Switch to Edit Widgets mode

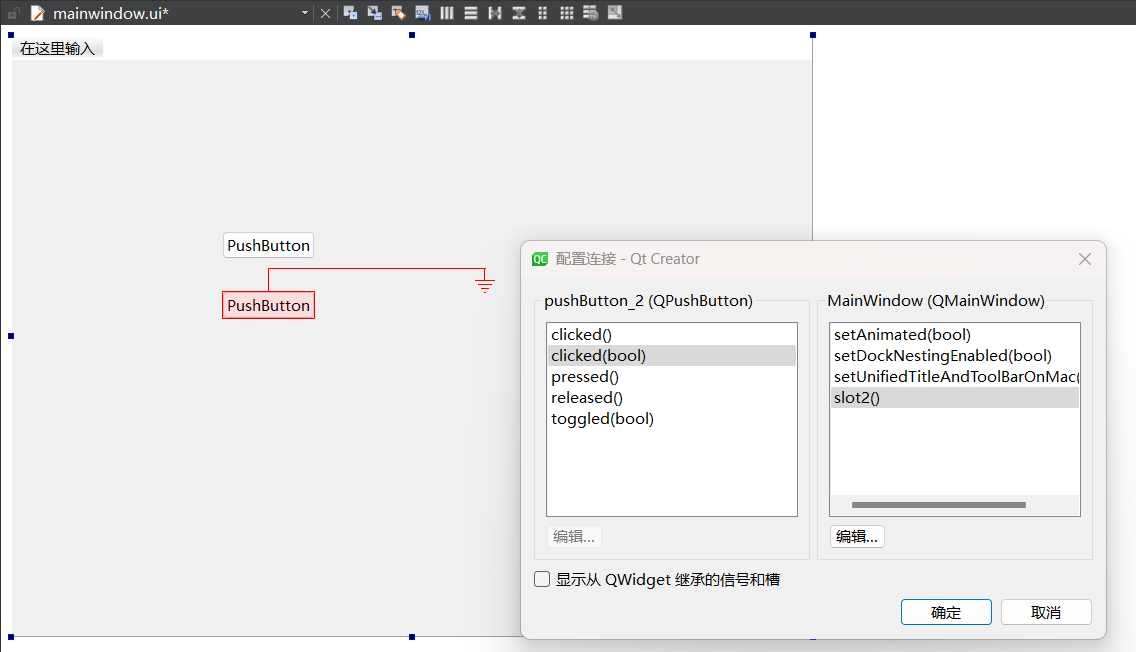coord(351,12)
